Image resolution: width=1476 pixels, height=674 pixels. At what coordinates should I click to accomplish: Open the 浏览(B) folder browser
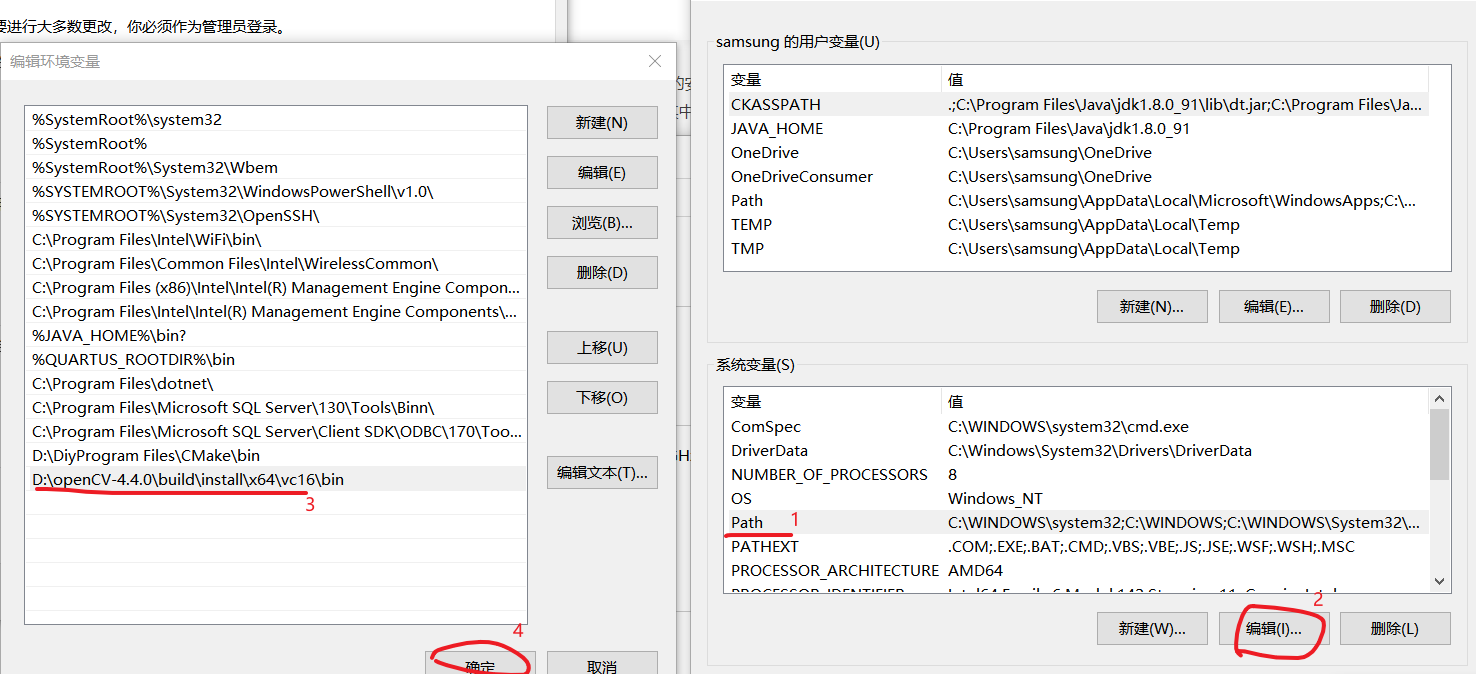coord(601,222)
